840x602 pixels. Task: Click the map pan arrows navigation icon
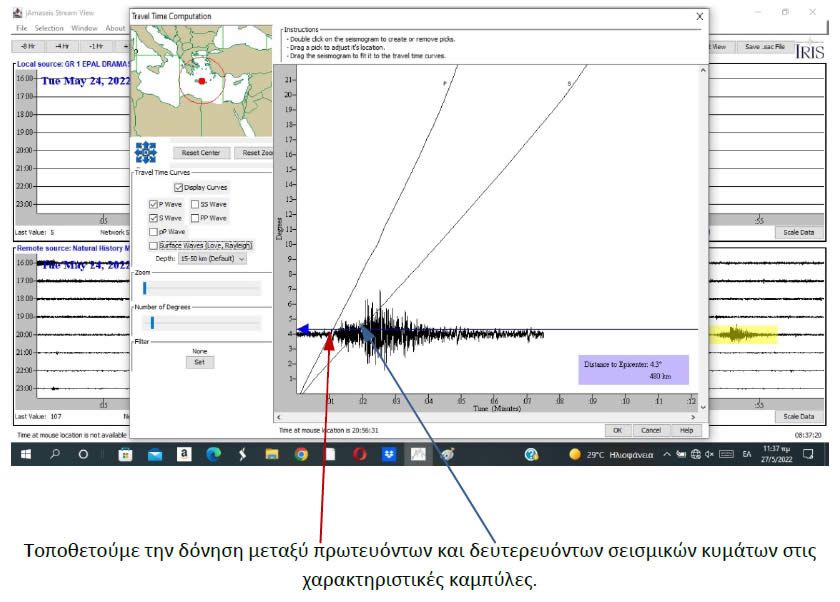pyautogui.click(x=146, y=152)
